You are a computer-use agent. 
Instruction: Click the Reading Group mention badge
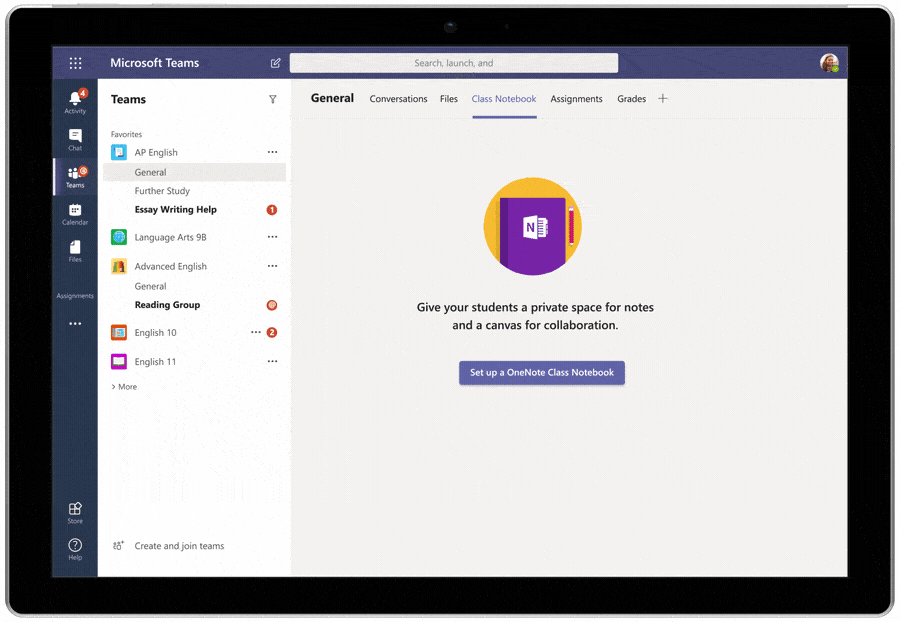pos(272,305)
